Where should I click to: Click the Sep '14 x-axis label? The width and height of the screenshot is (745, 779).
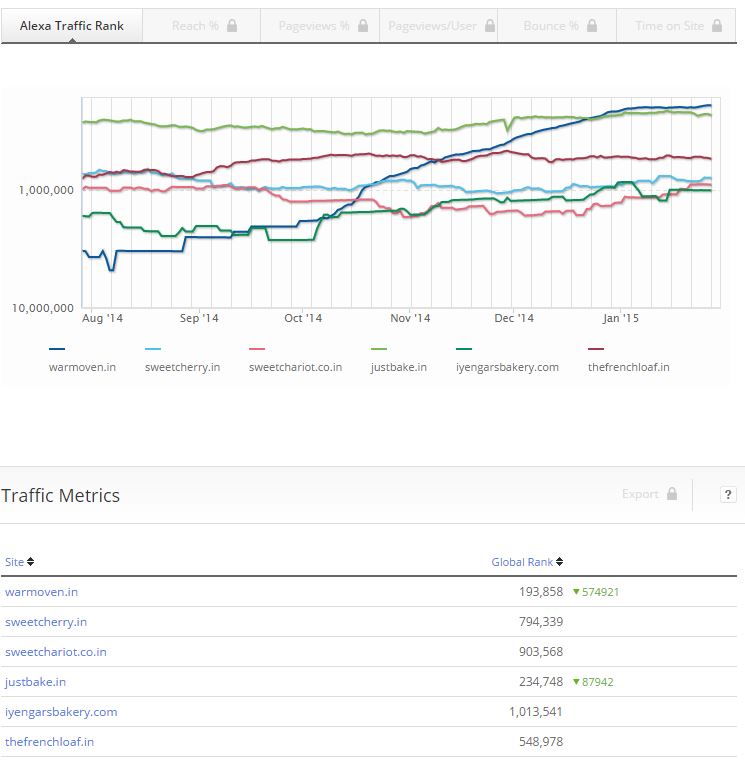[199, 318]
